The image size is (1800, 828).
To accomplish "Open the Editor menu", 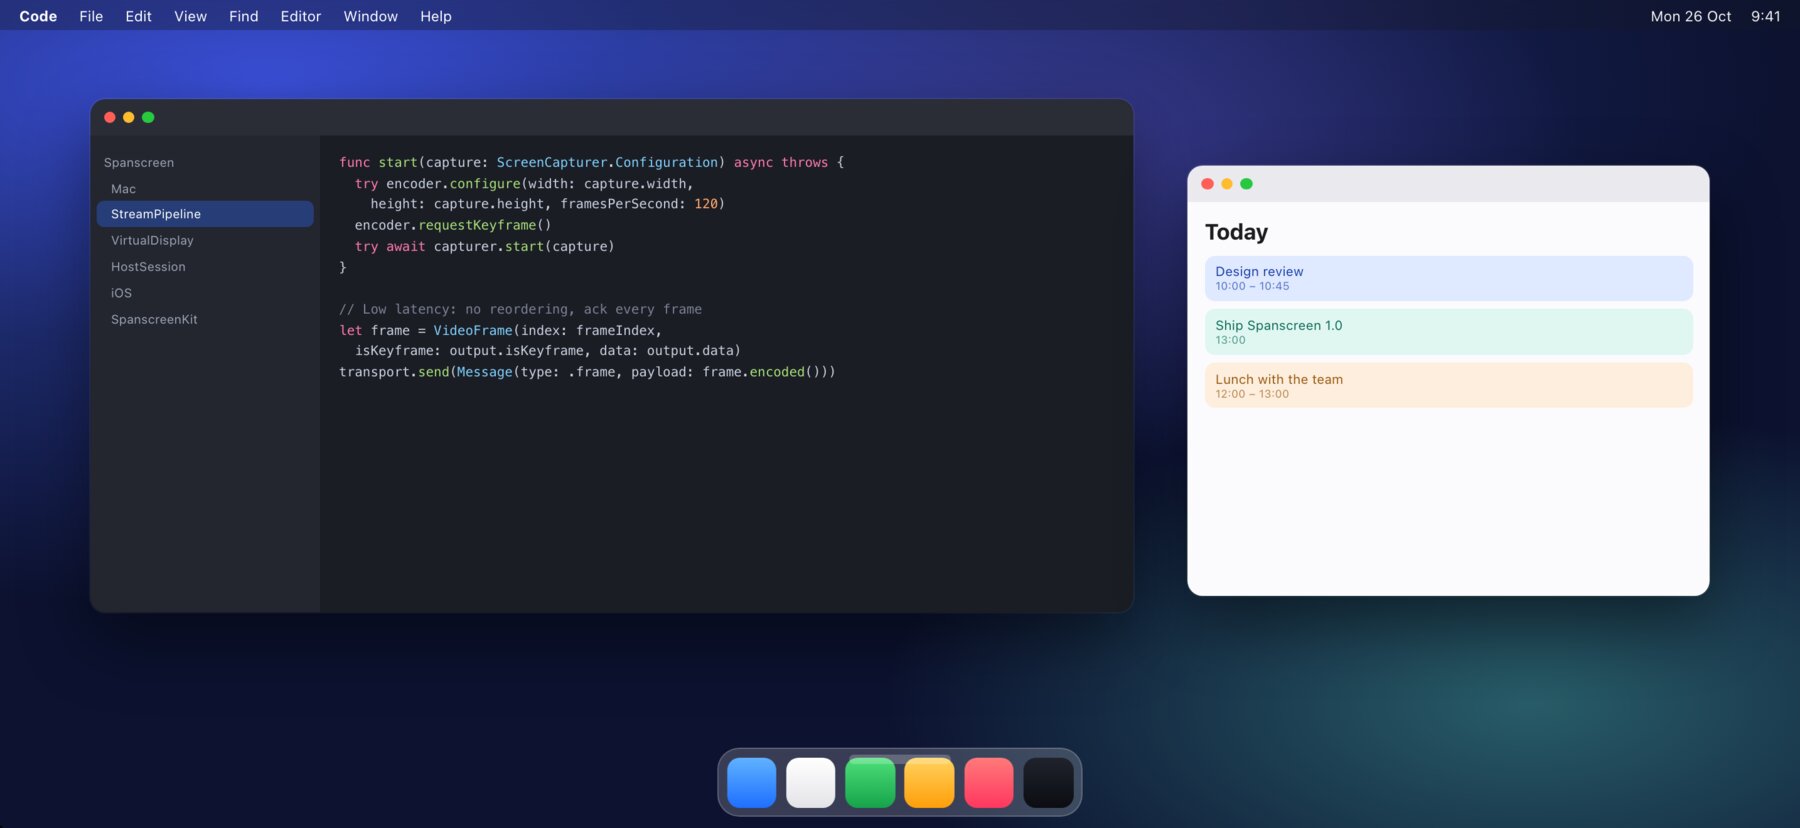I will click(x=300, y=16).
